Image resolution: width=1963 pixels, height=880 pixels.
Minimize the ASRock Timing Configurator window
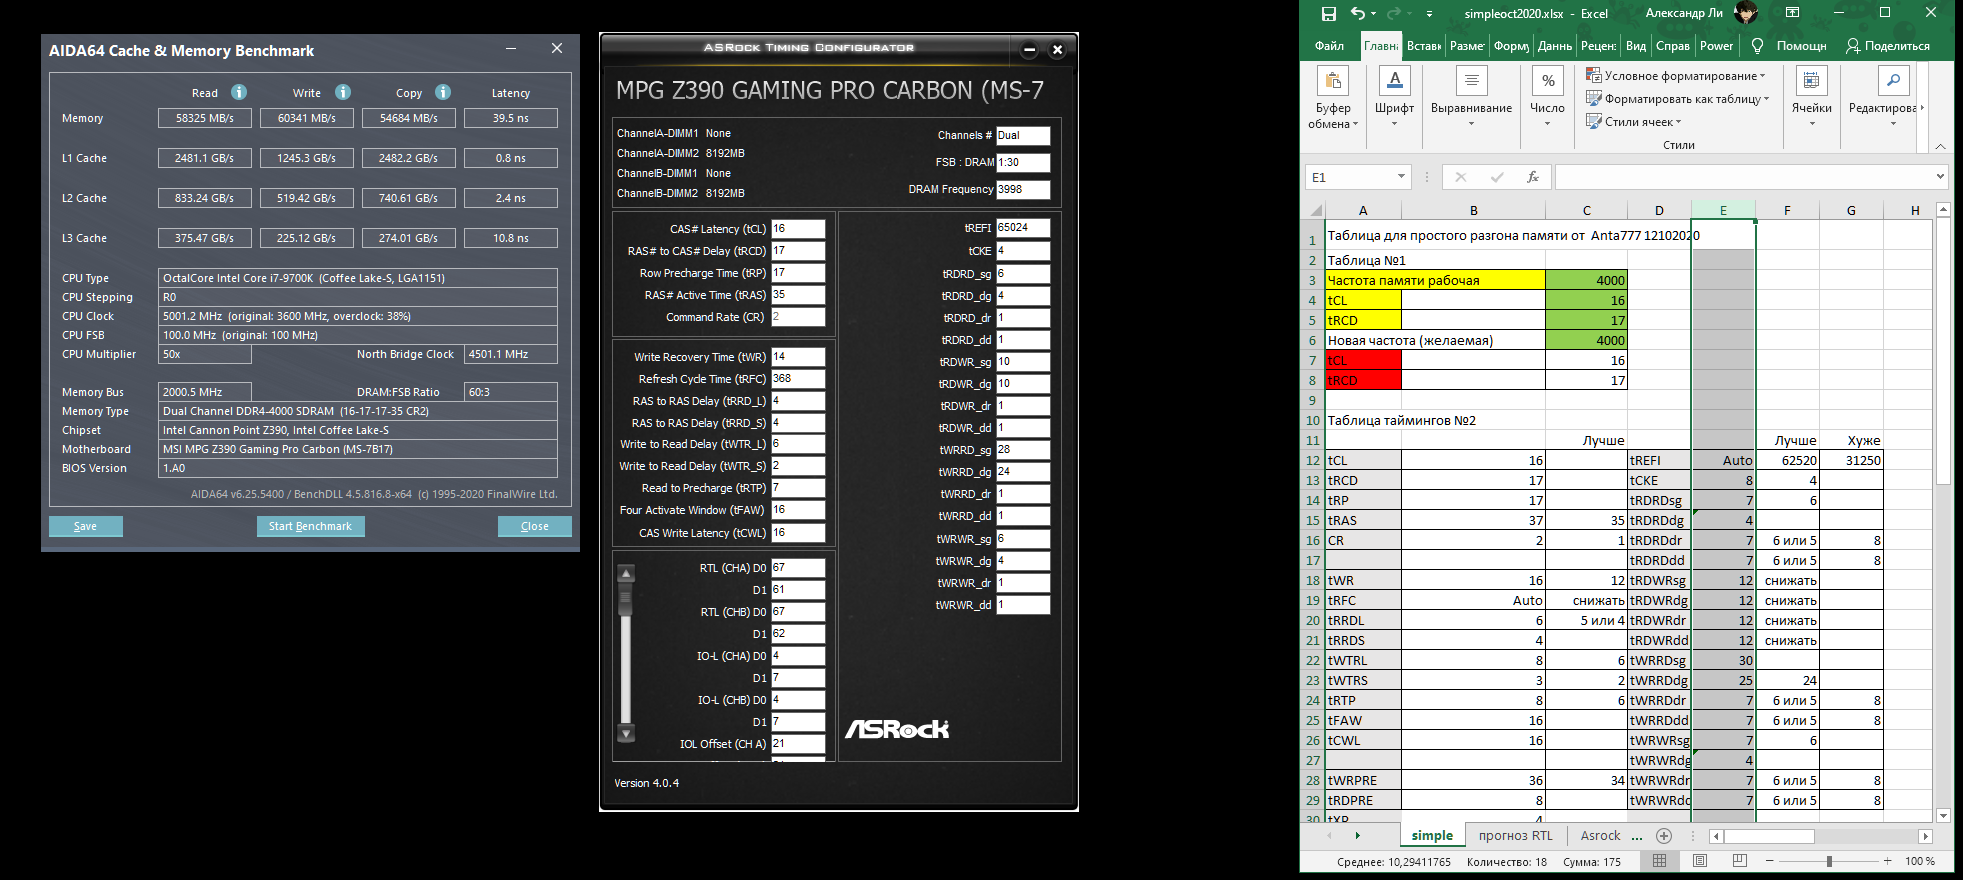(1029, 49)
